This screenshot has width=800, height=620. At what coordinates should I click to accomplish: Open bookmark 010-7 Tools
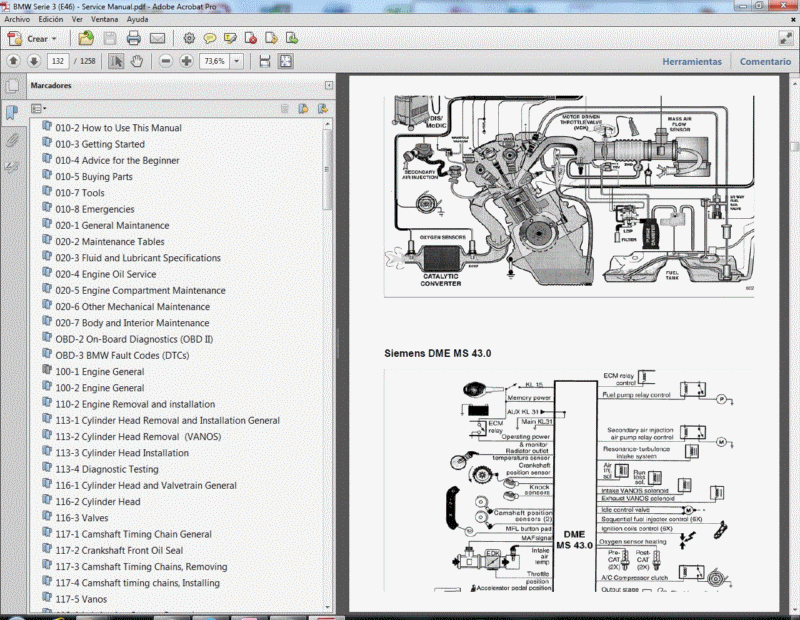tap(80, 193)
